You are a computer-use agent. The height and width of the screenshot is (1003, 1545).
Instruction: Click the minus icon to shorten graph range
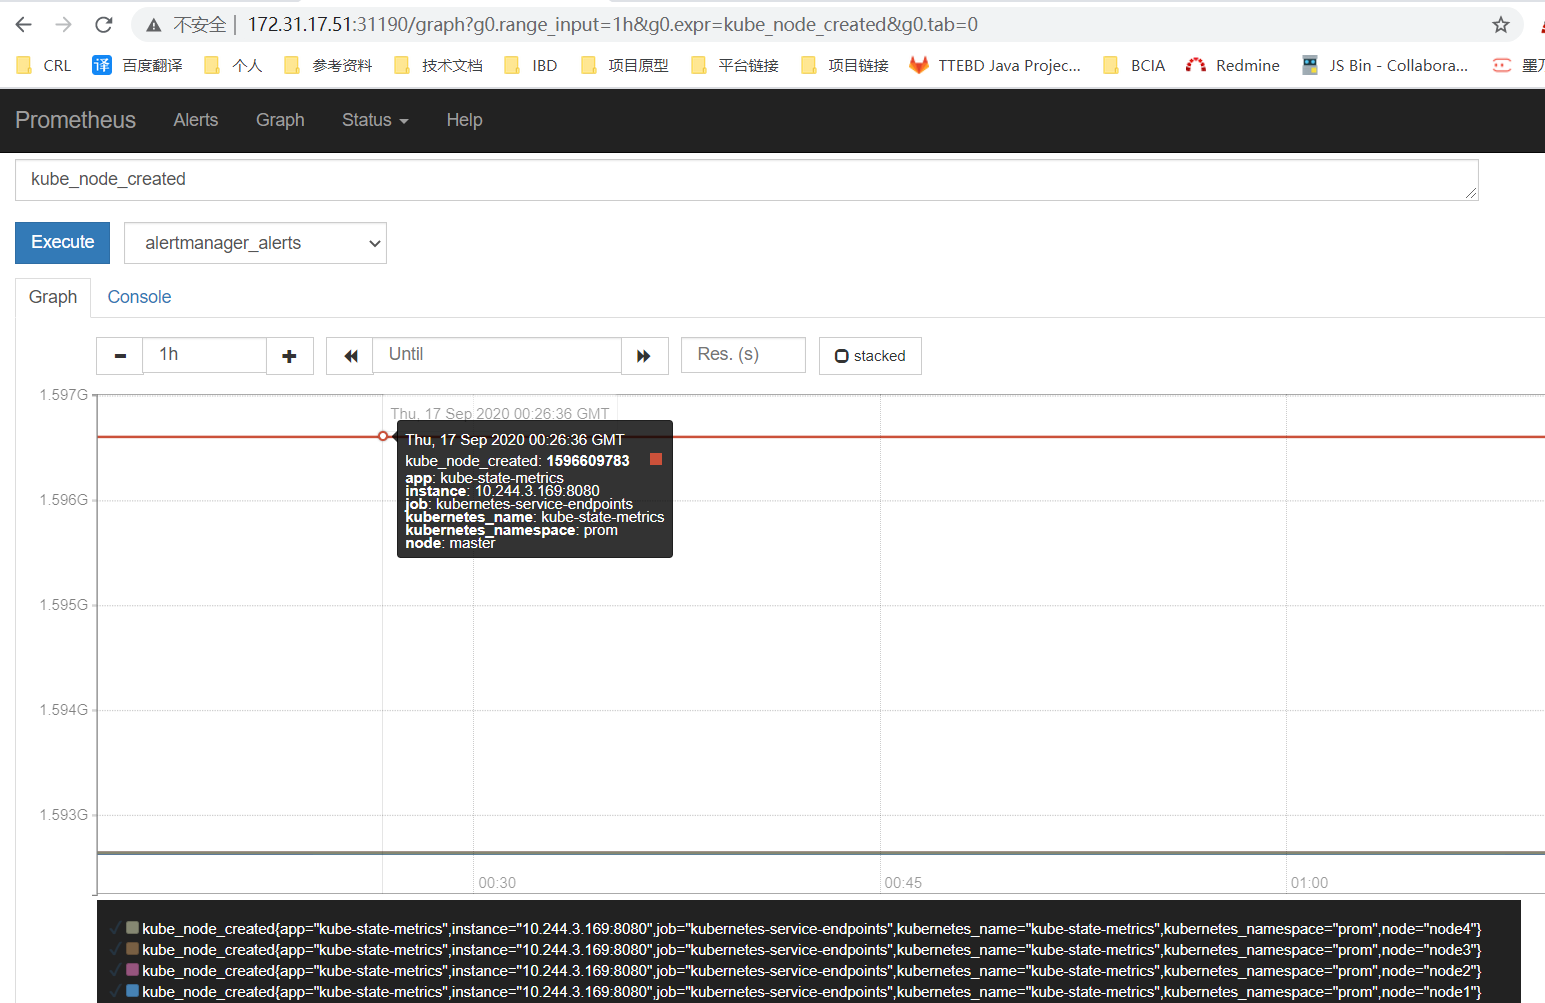(119, 355)
